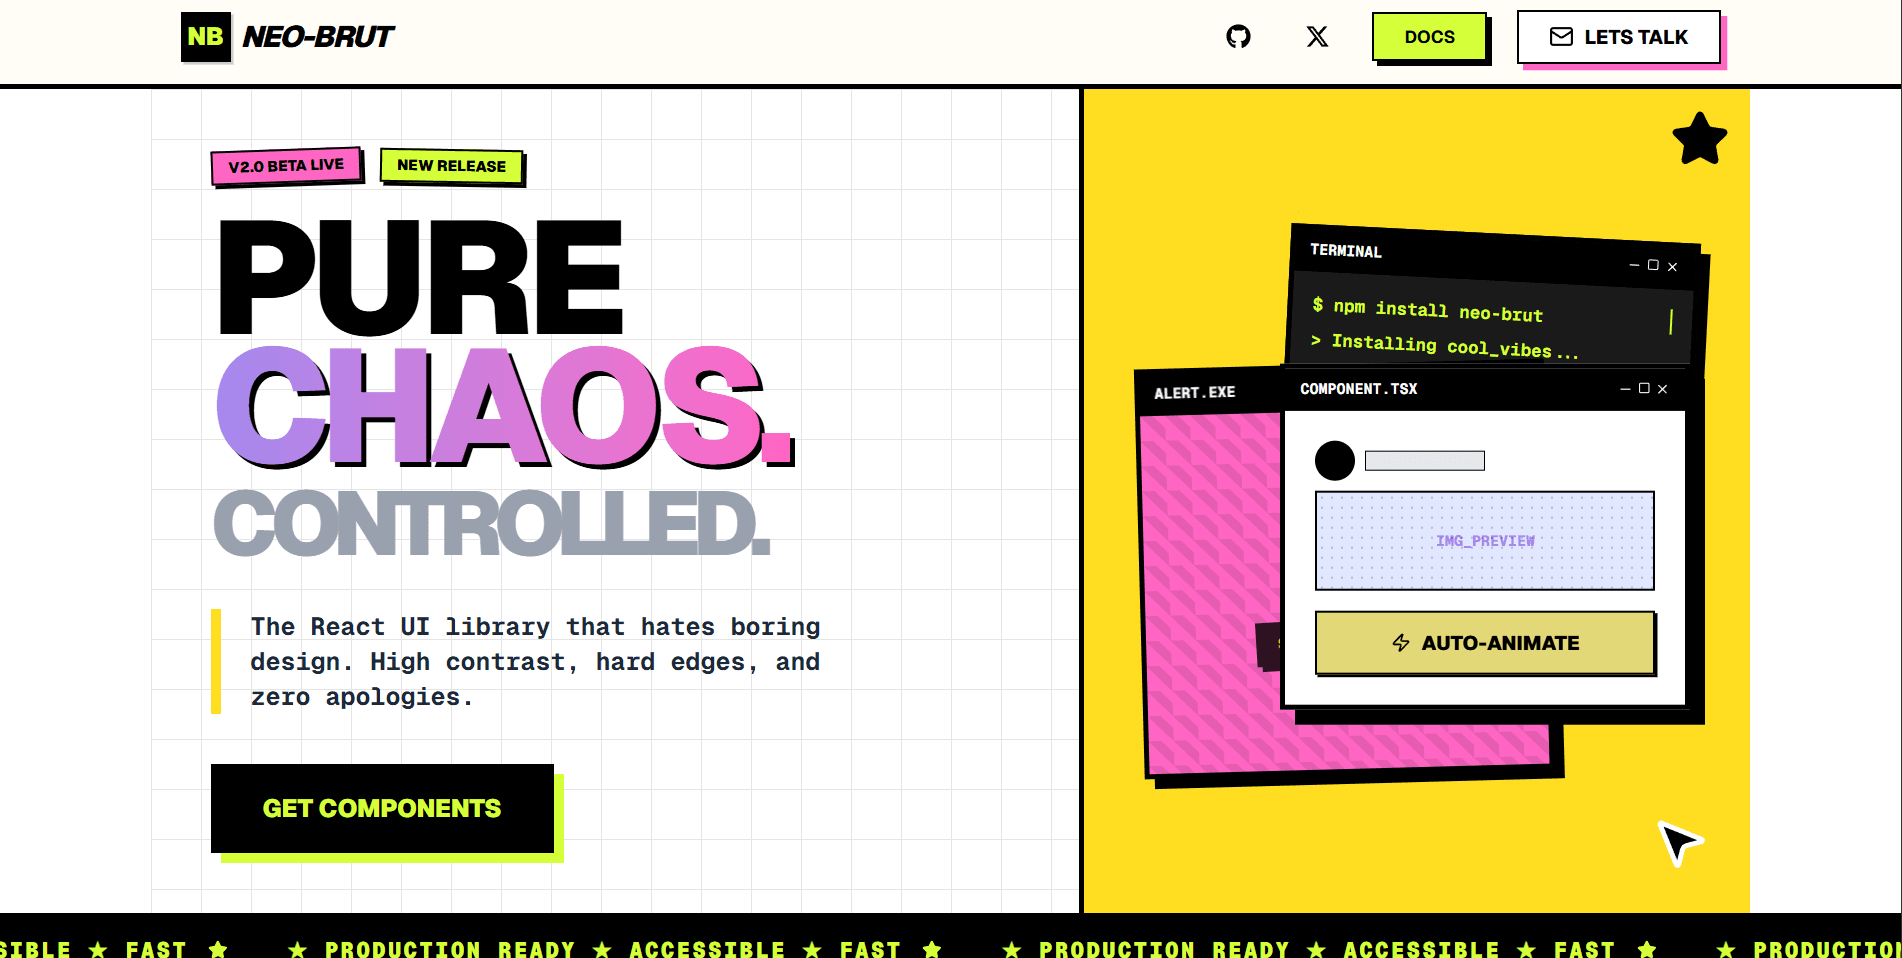Close the TERMINAL window

pyautogui.click(x=1672, y=267)
